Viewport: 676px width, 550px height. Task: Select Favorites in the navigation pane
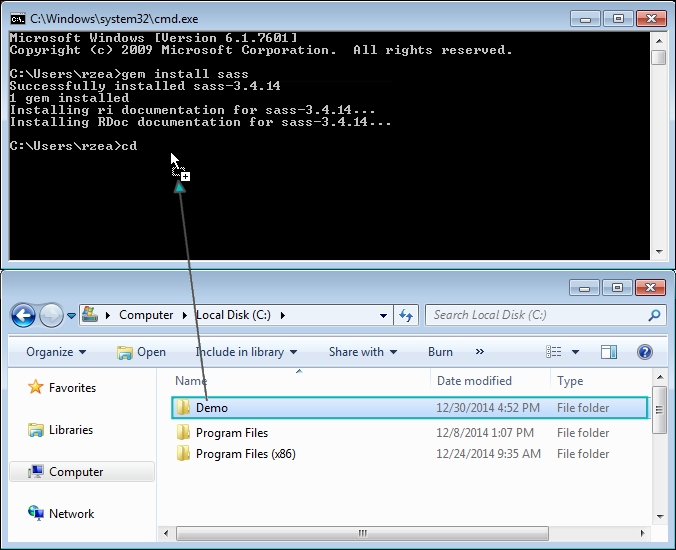pyautogui.click(x=72, y=388)
